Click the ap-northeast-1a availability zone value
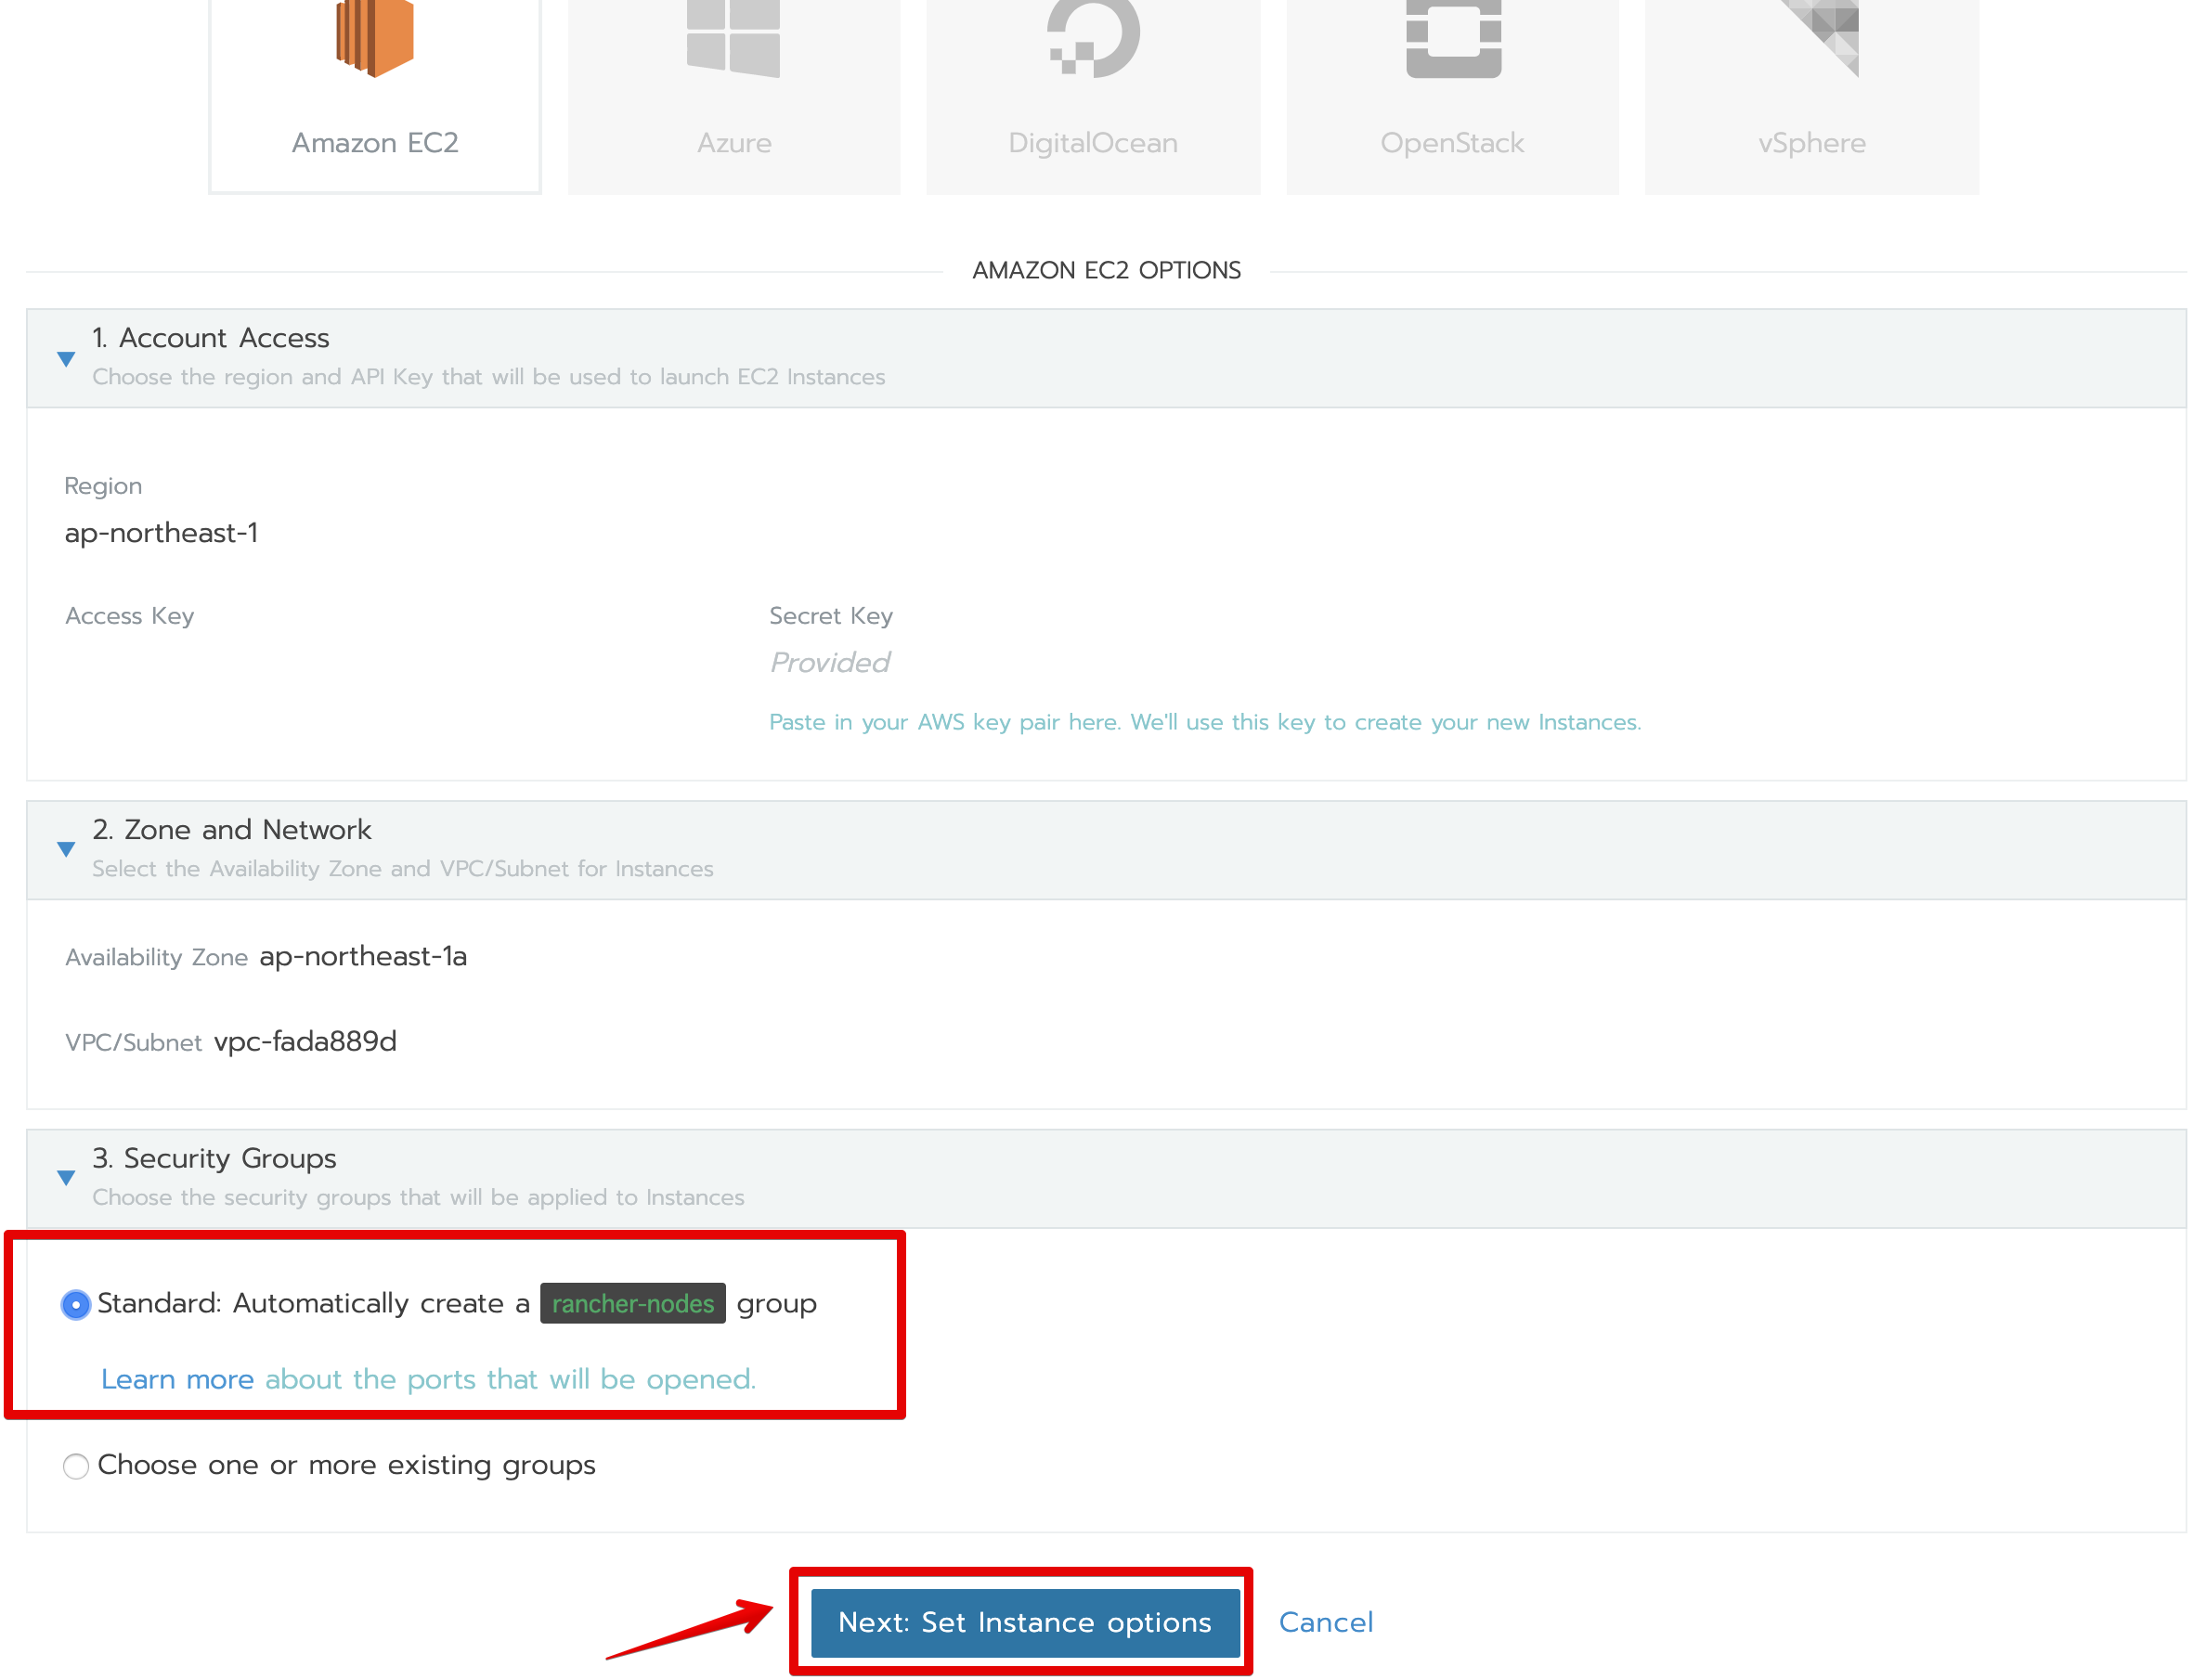The width and height of the screenshot is (2206, 1680). [363, 956]
